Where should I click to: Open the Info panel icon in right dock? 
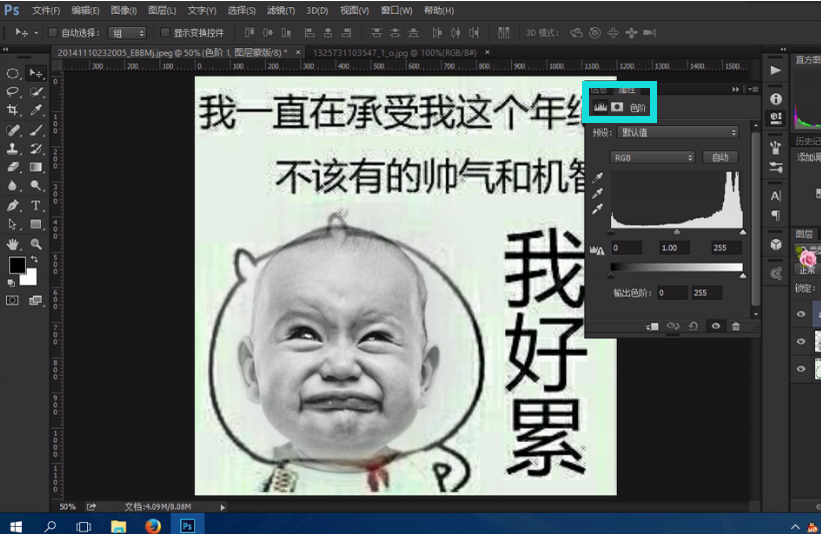click(x=776, y=99)
